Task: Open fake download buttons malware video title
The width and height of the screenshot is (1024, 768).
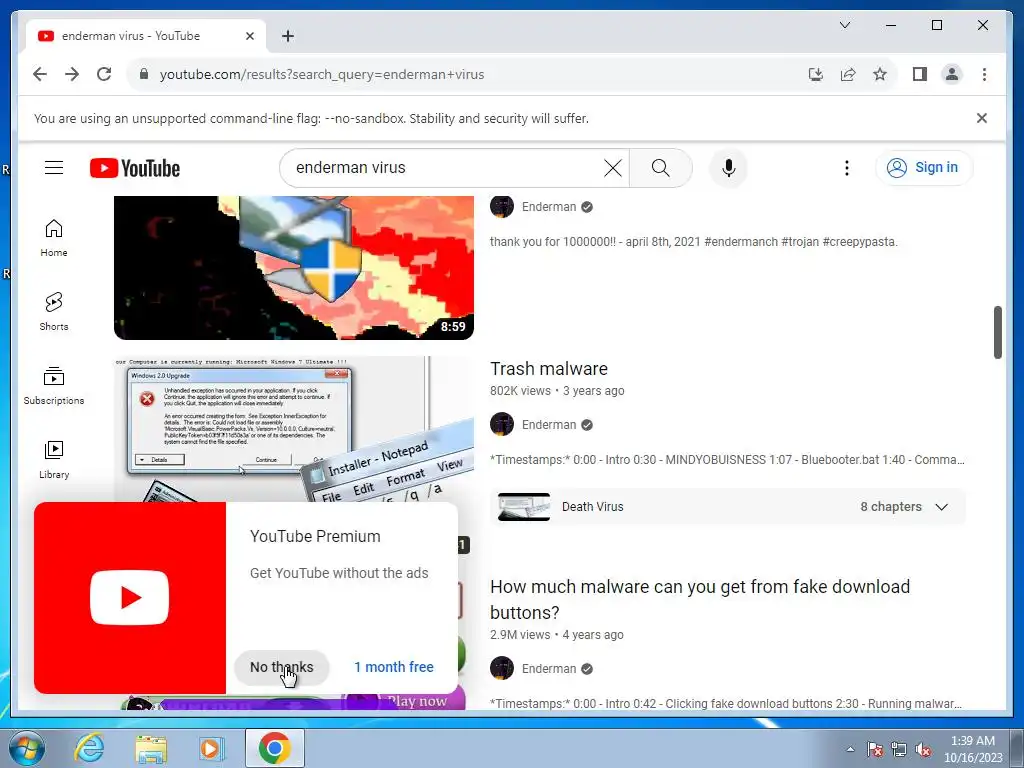Action: [x=699, y=600]
